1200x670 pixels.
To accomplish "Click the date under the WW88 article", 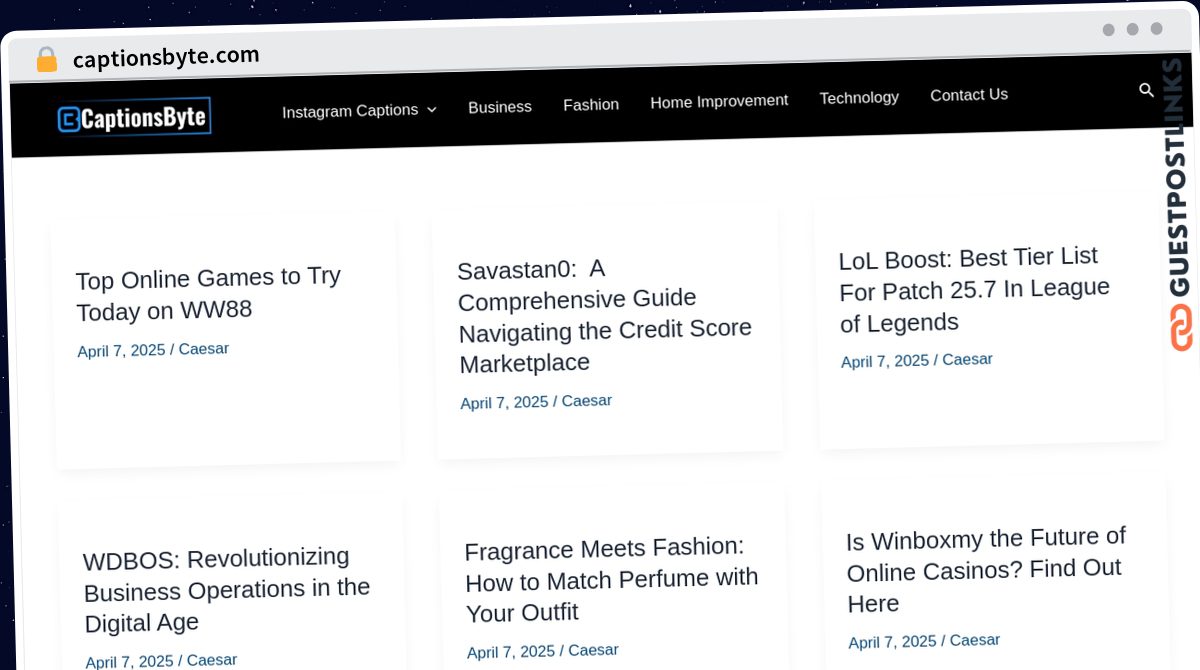I will (x=121, y=351).
